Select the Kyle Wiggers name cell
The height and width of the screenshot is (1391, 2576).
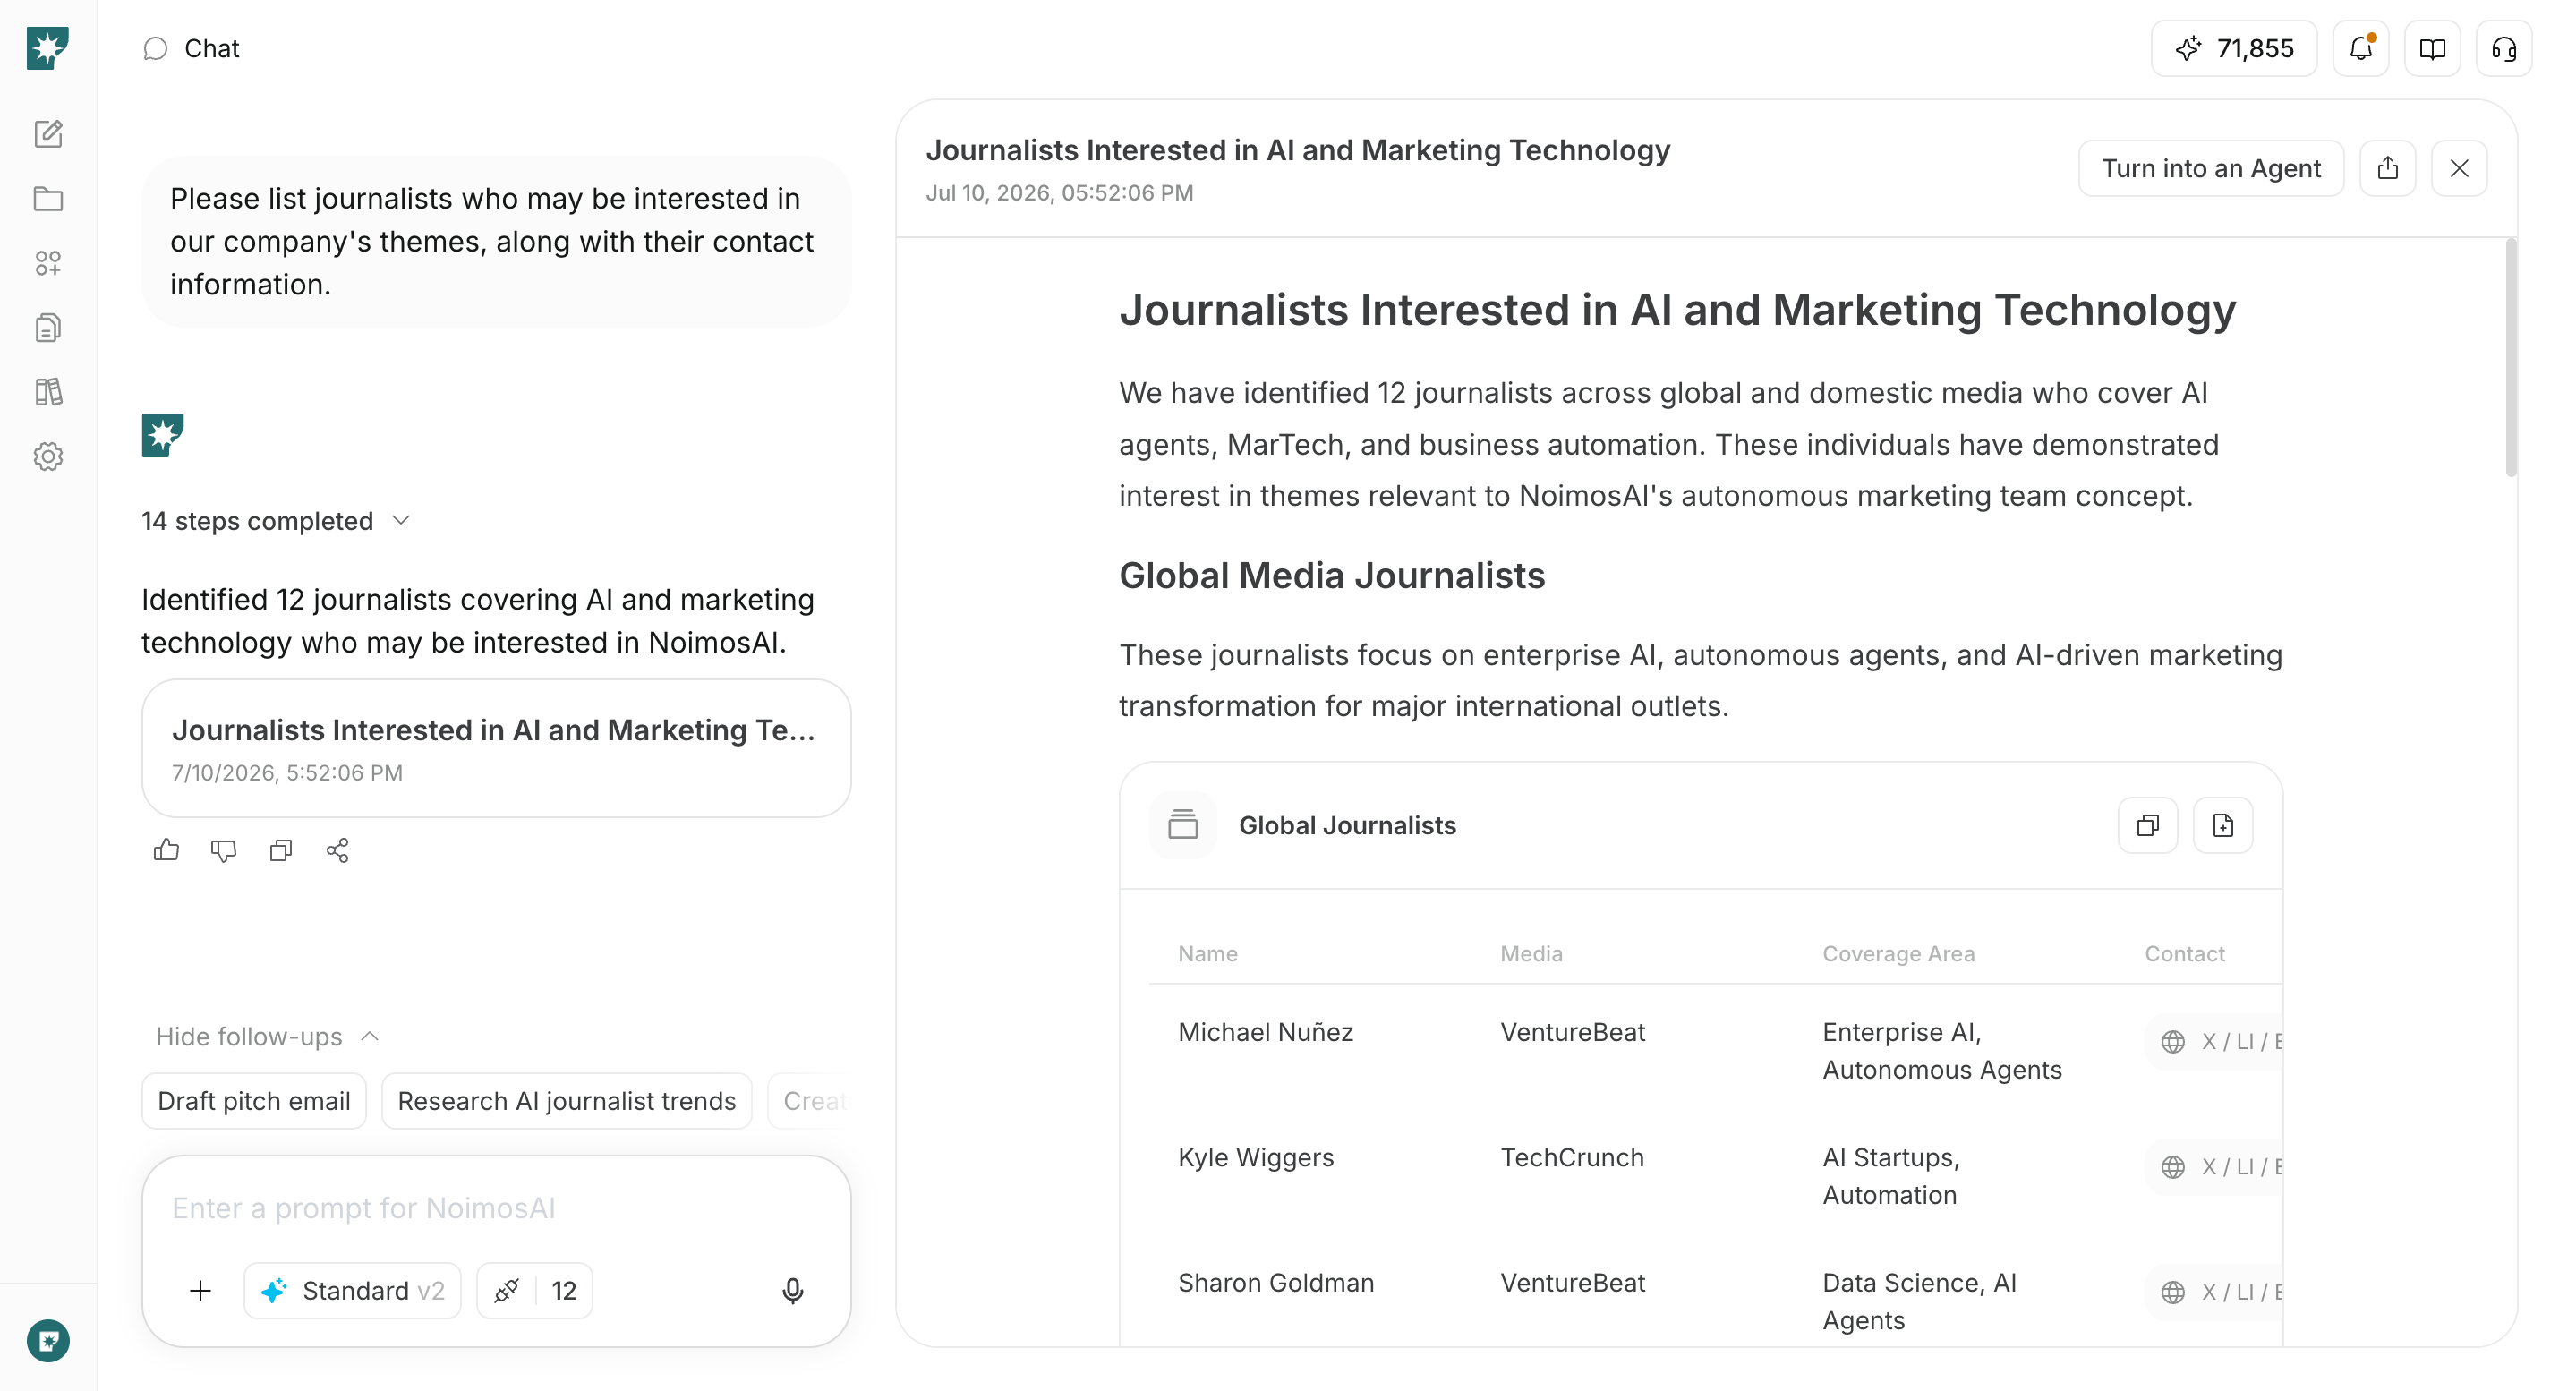(1255, 1157)
